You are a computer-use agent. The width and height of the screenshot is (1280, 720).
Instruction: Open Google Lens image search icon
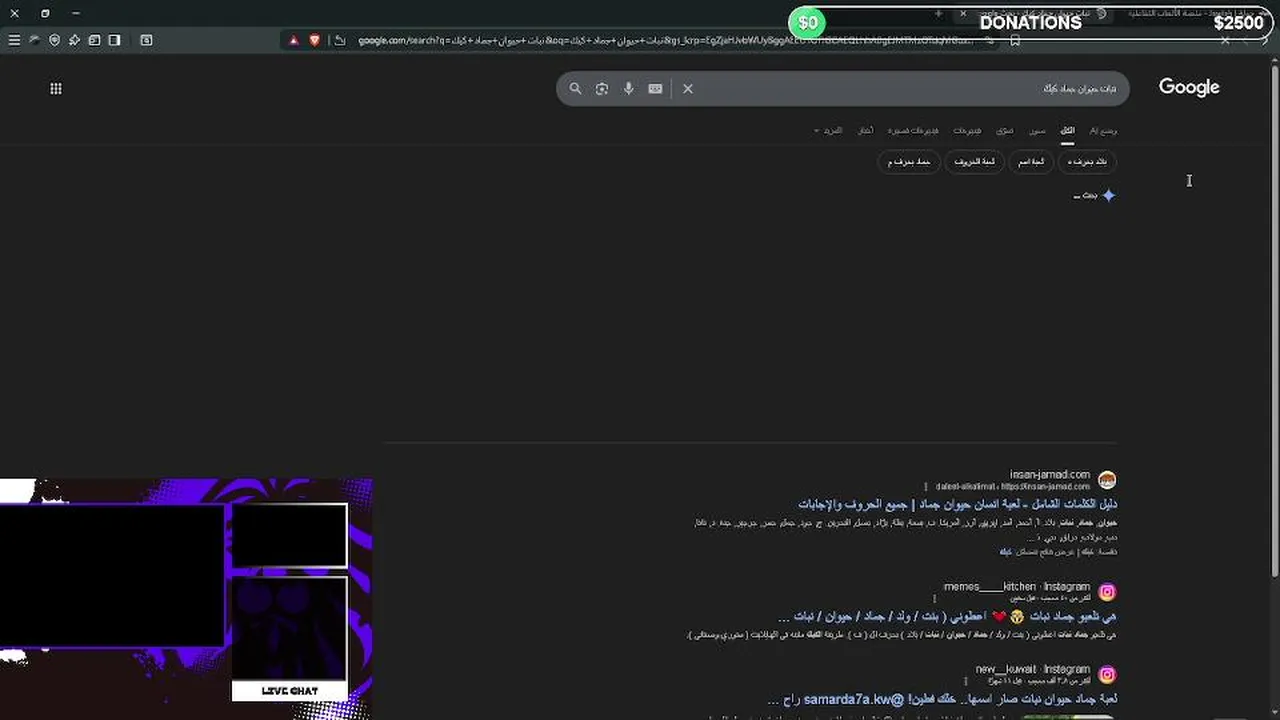601,88
